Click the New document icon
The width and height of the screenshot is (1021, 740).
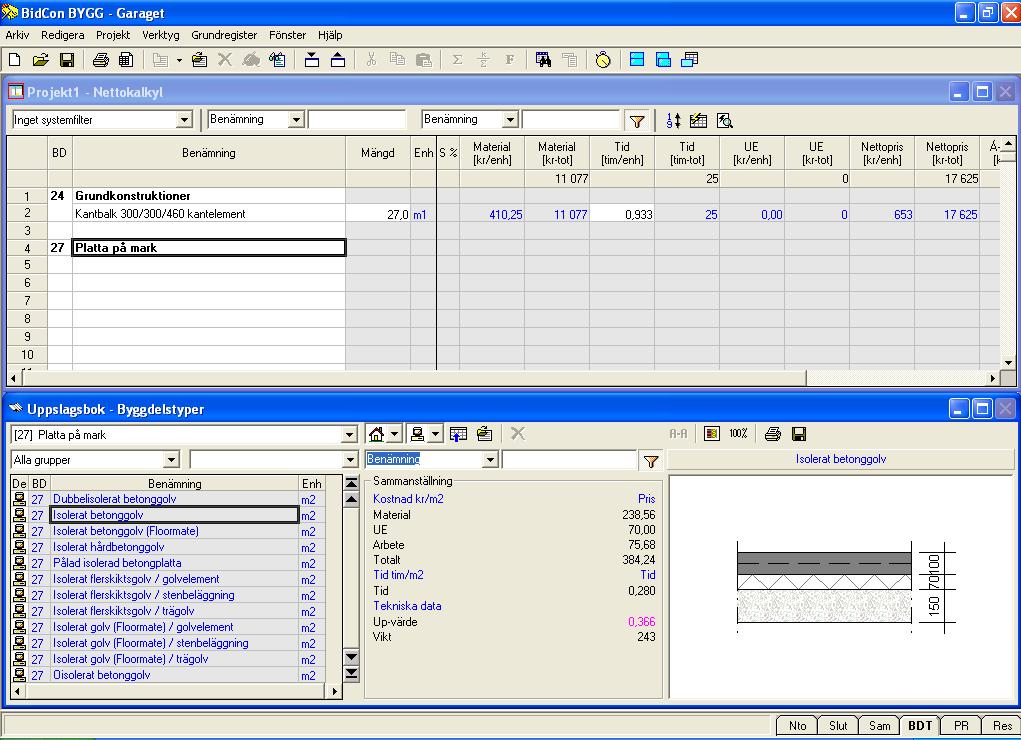coord(14,60)
